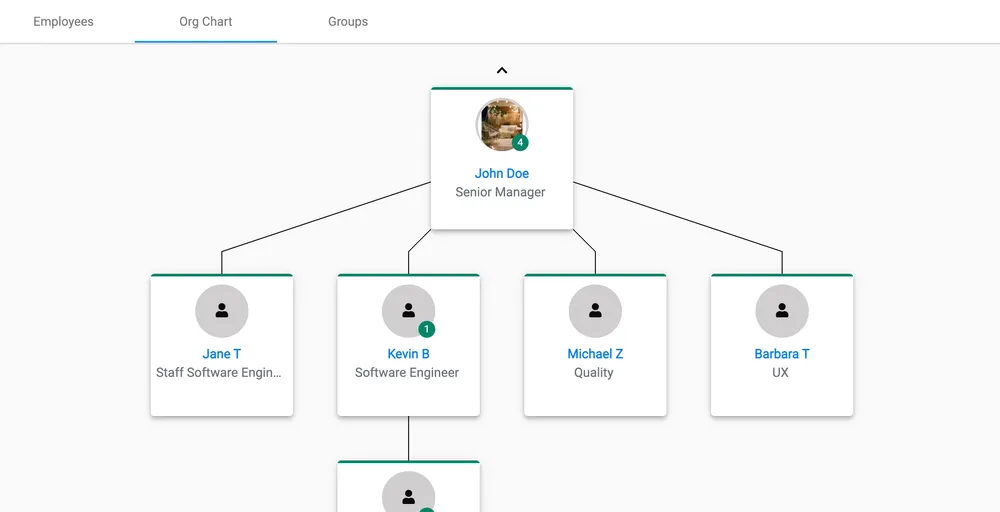Switch to the Employees tab

pos(63,22)
